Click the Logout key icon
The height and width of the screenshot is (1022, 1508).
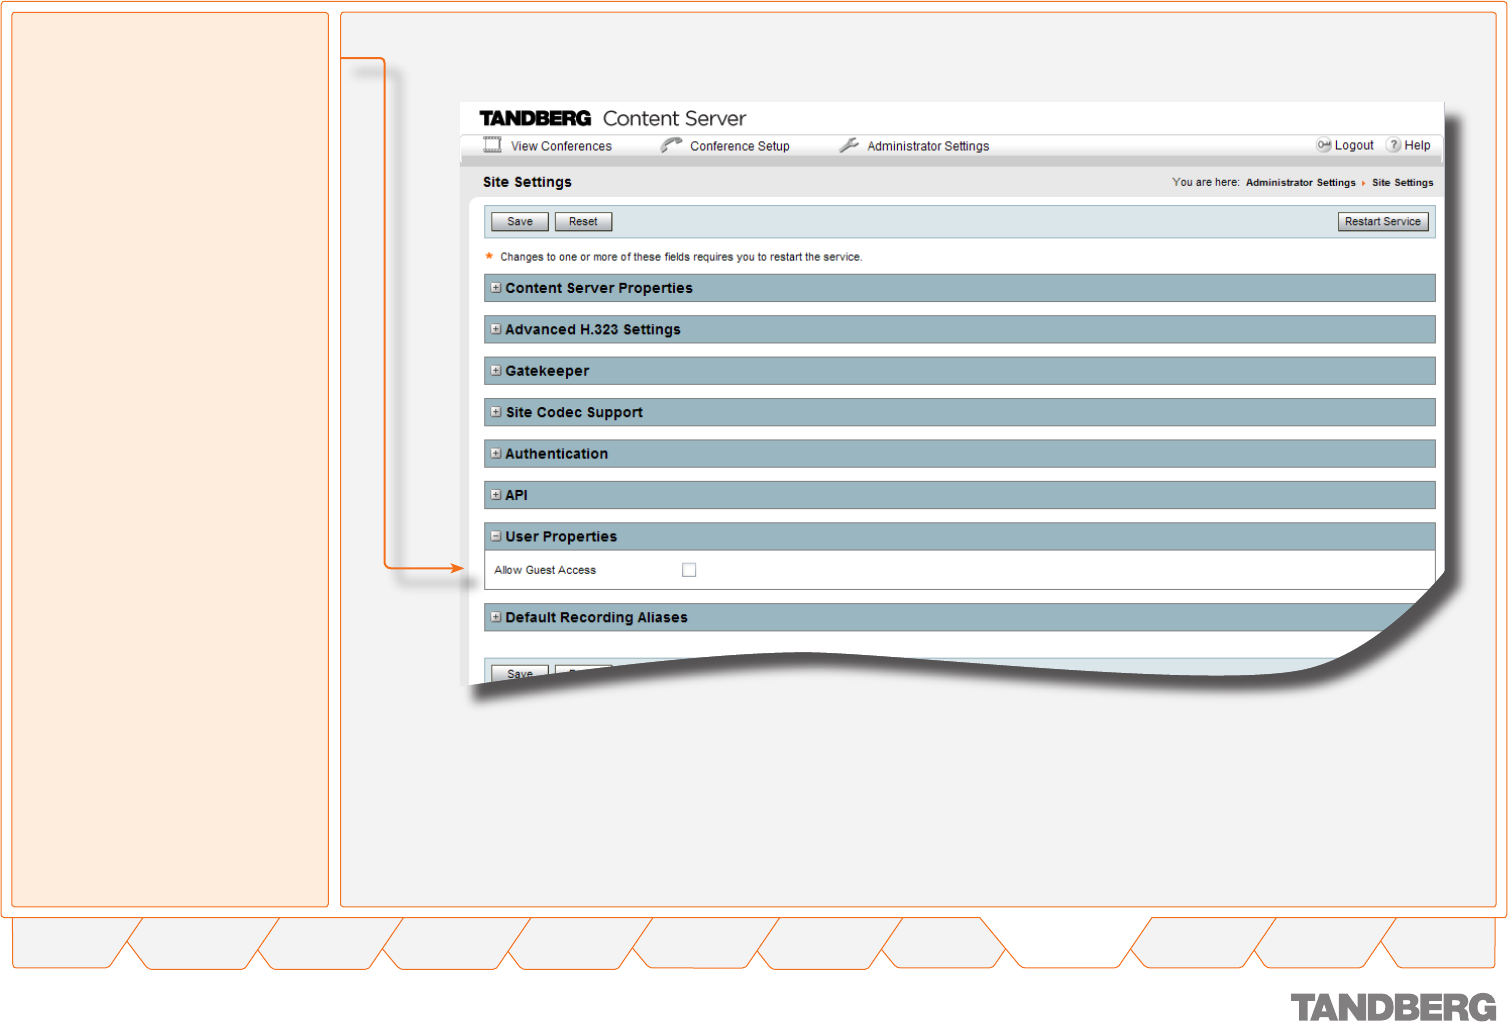pos(1323,145)
